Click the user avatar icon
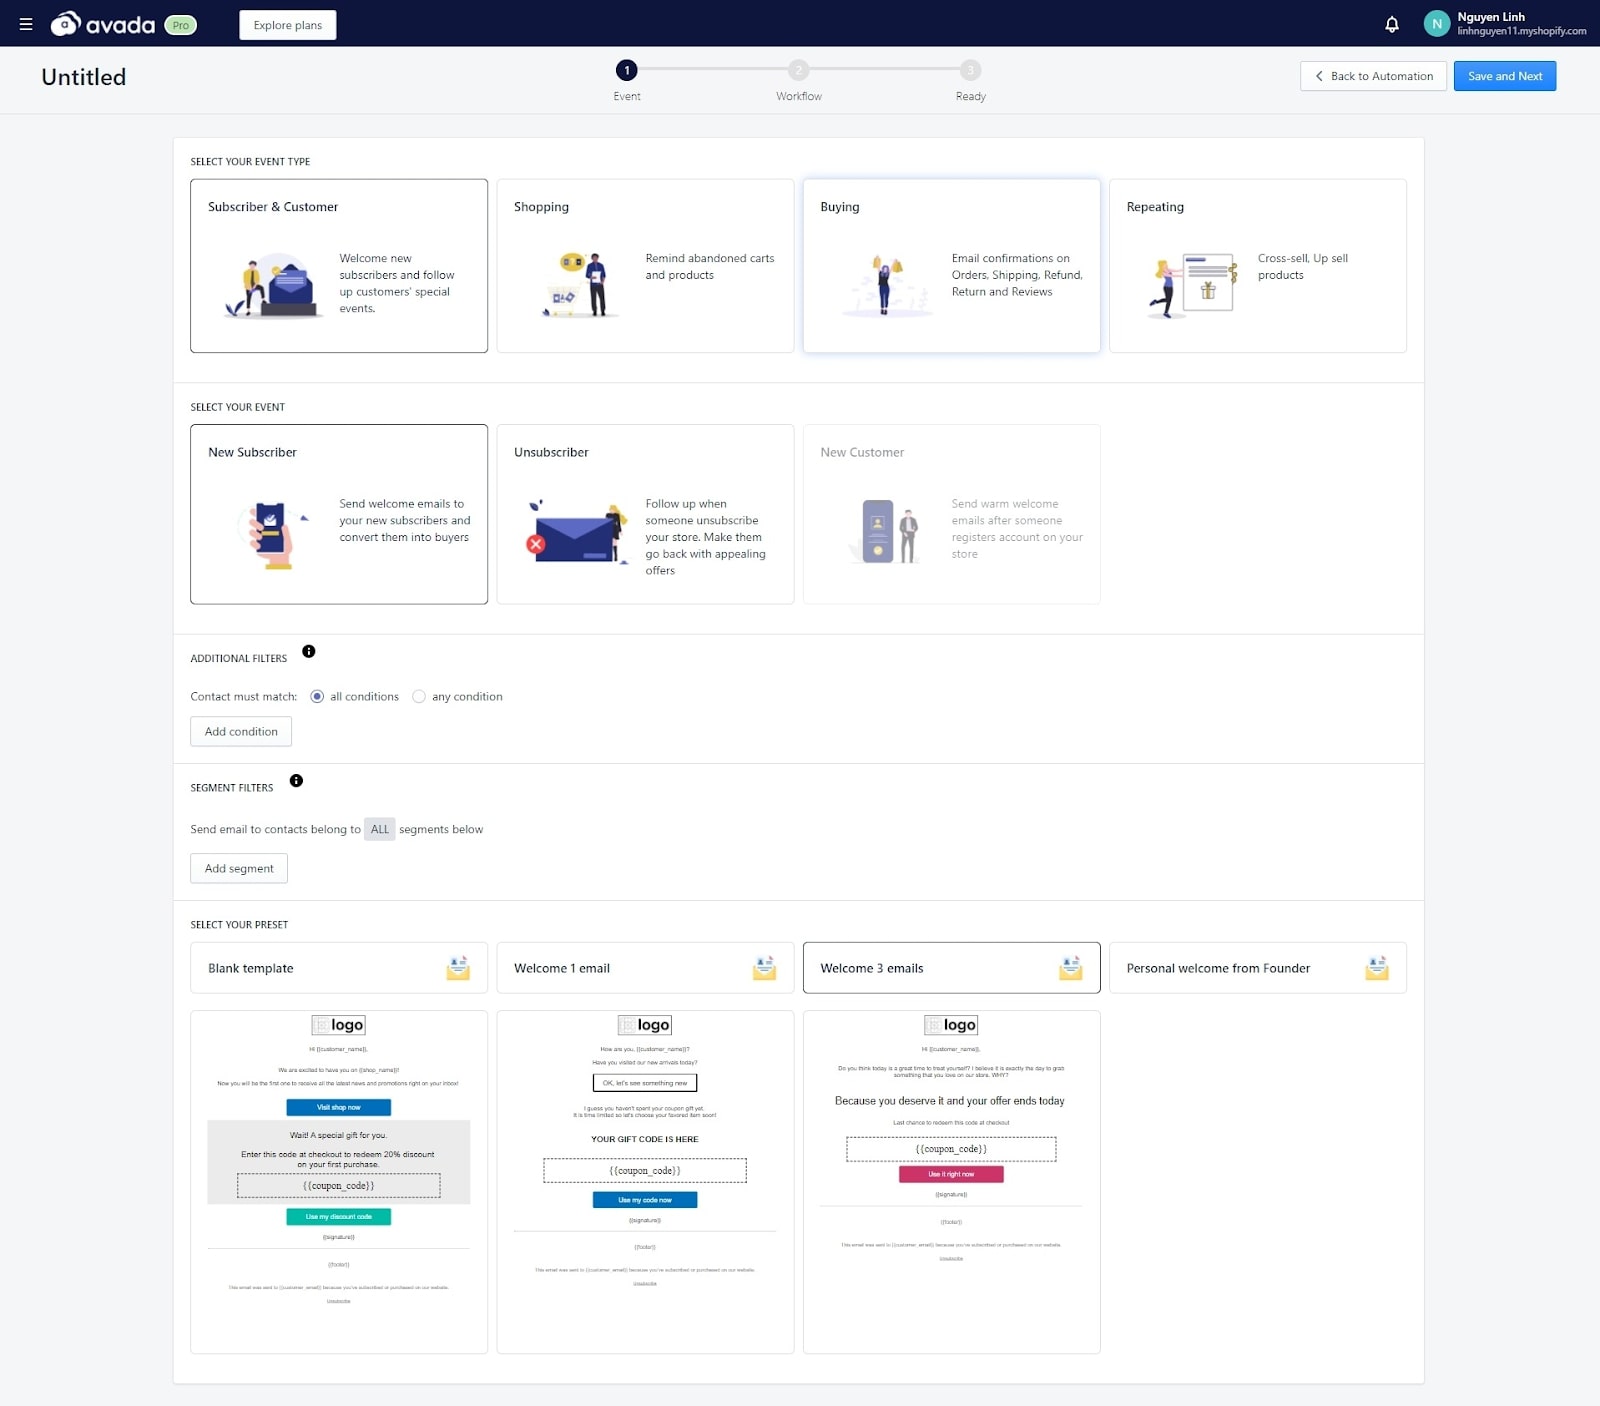The width and height of the screenshot is (1600, 1406). (1436, 24)
